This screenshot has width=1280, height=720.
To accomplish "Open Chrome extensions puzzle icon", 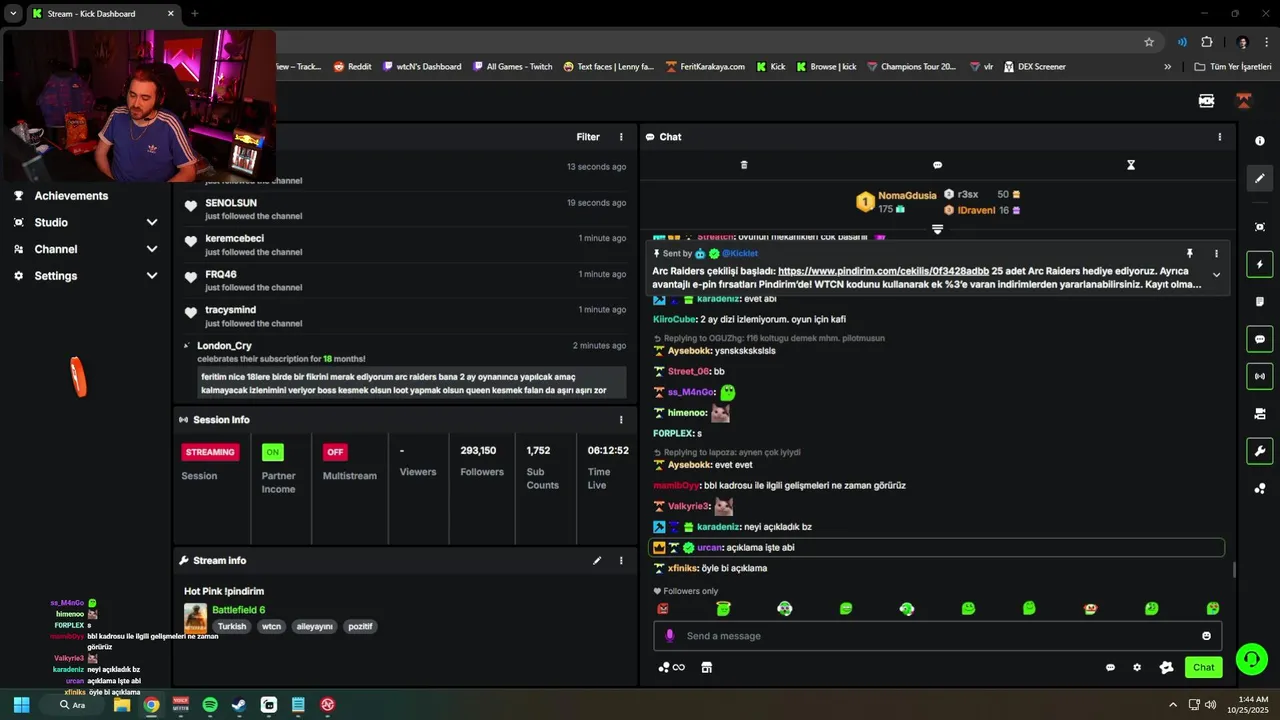I will pos(1207,42).
